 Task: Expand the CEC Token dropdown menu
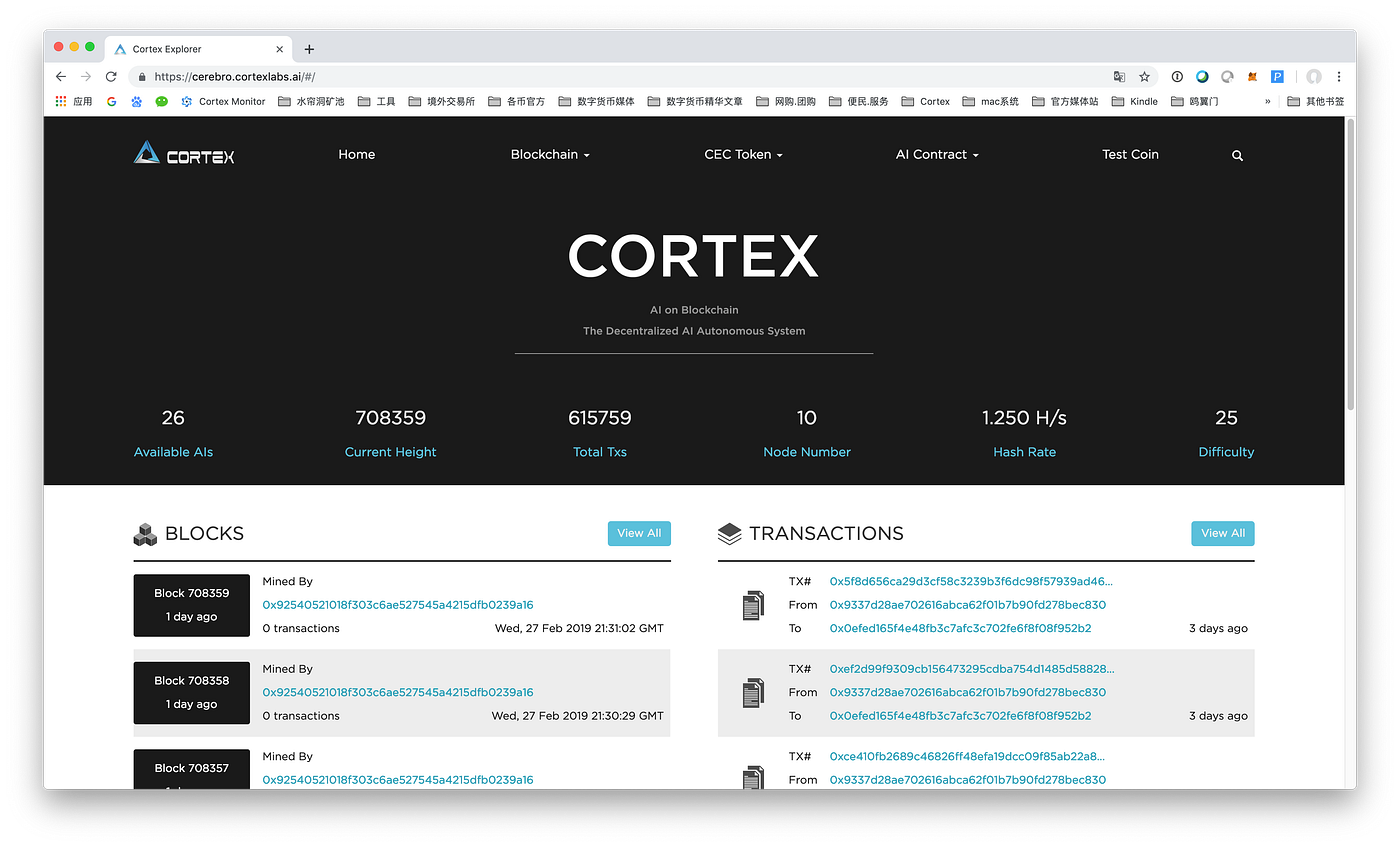pos(743,154)
